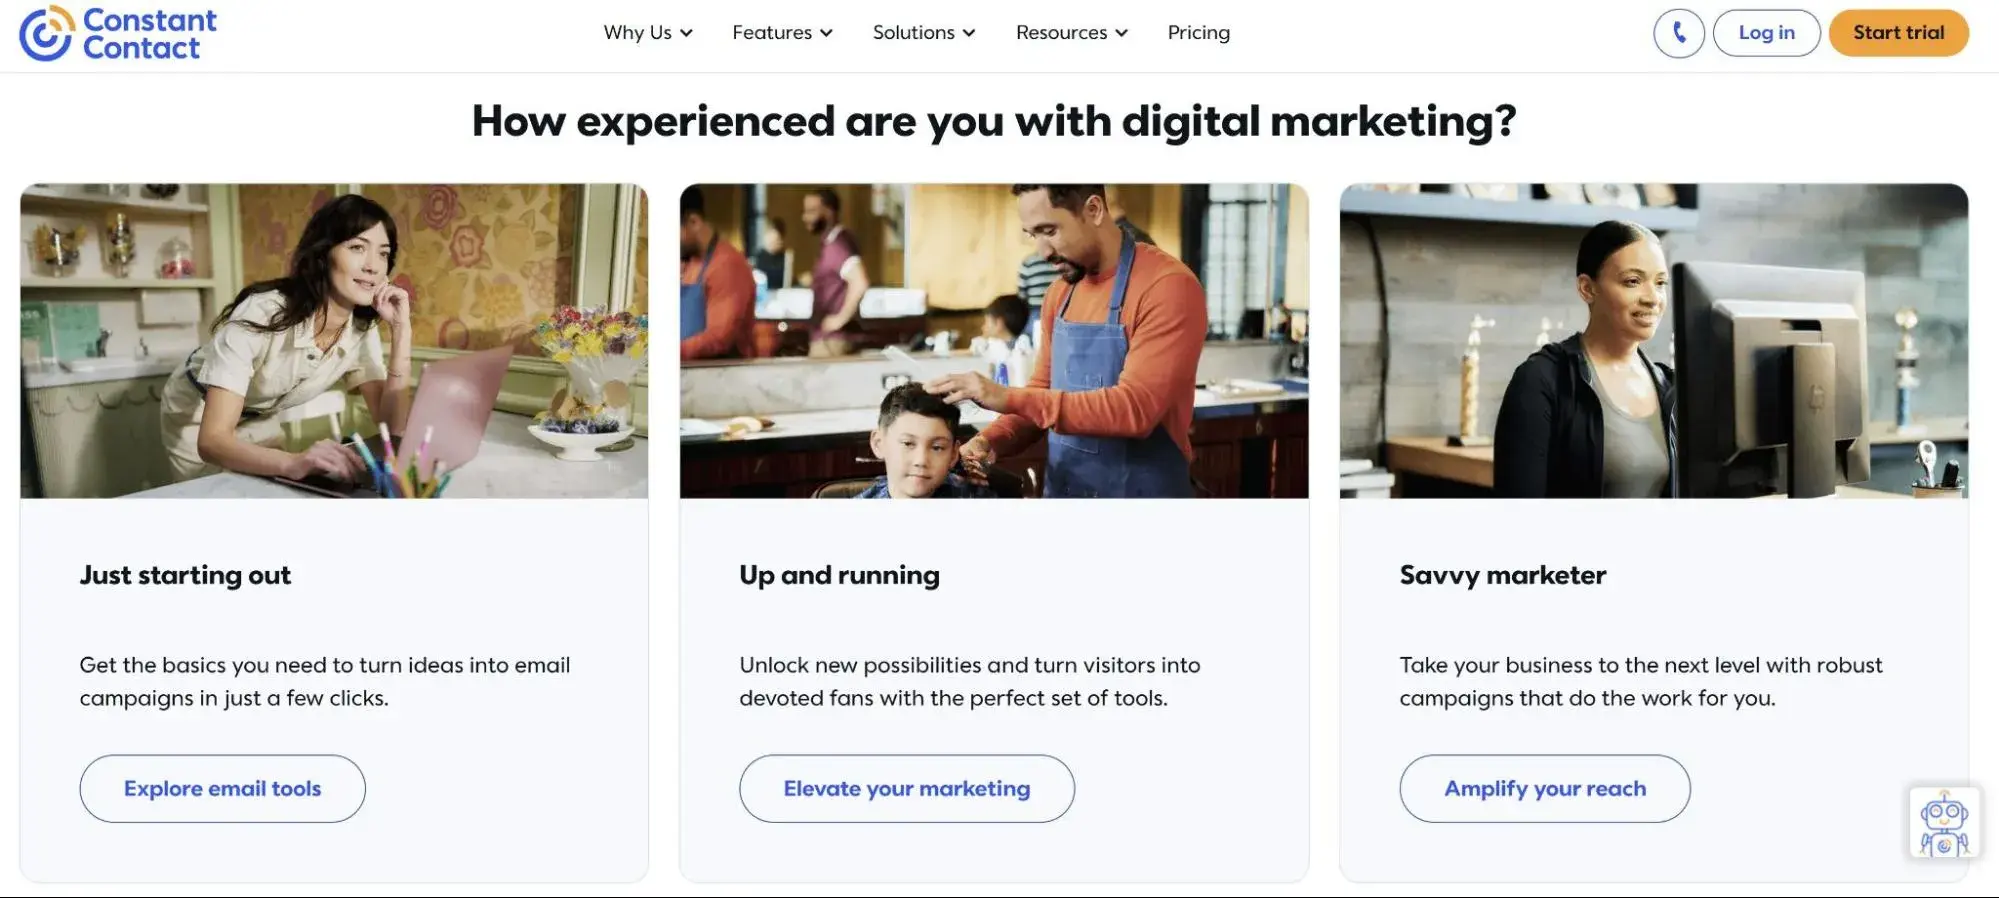Click the Savvy marketer heading
Screen dimensions: 1999x898
(1502, 575)
